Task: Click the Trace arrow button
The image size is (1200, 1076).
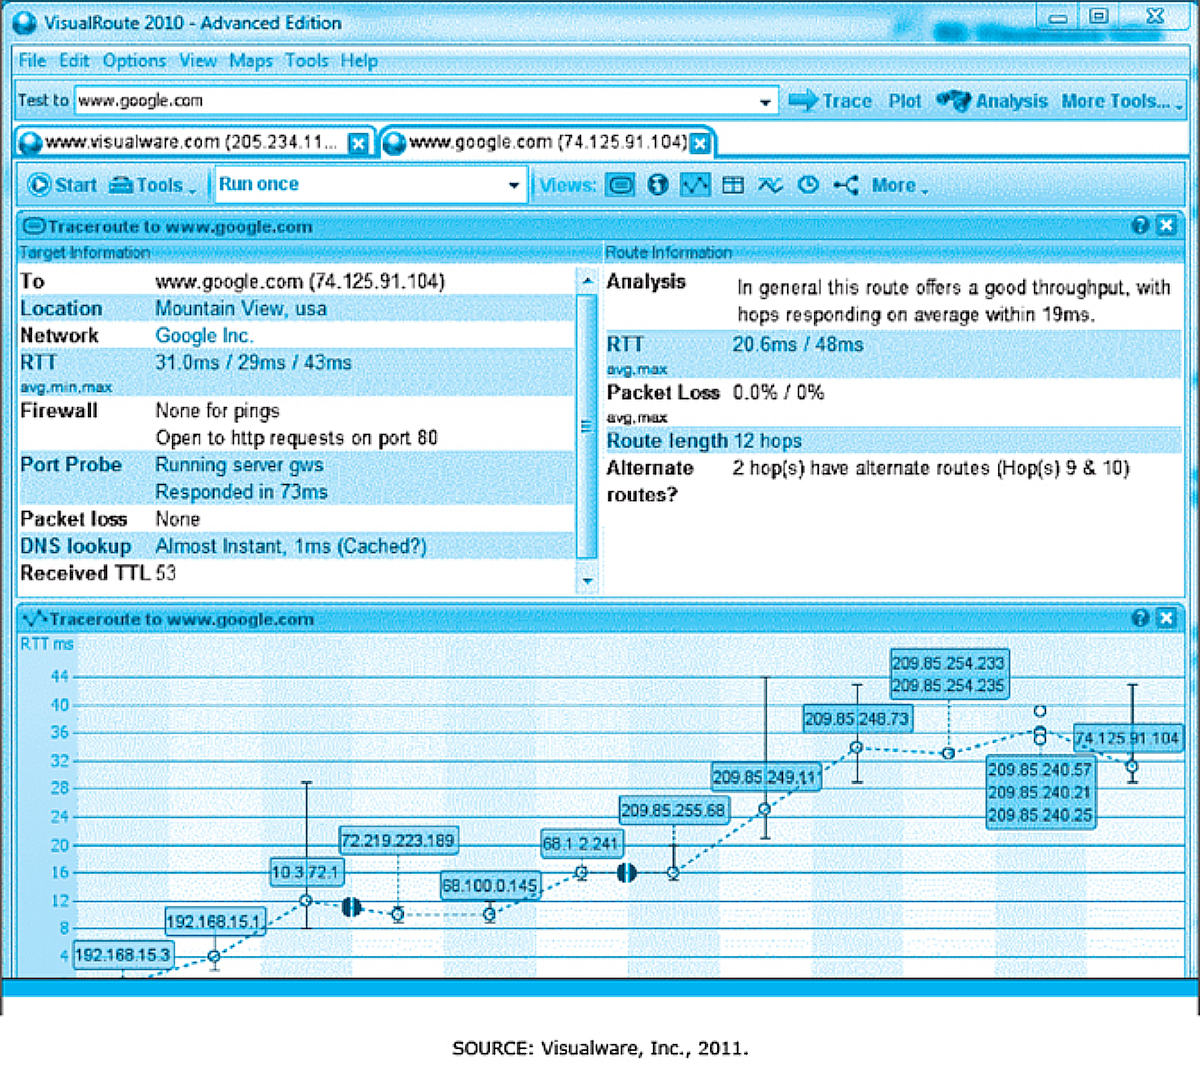Action: pos(830,101)
